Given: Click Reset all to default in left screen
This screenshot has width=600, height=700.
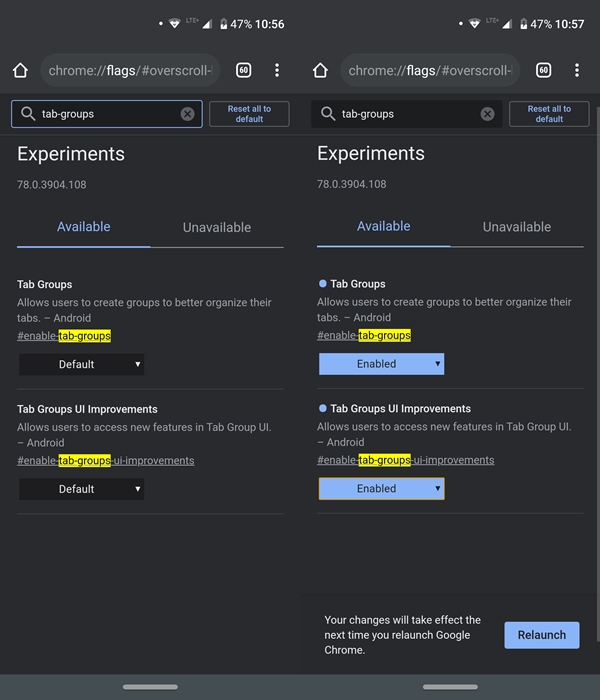Looking at the screenshot, I should 249,114.
